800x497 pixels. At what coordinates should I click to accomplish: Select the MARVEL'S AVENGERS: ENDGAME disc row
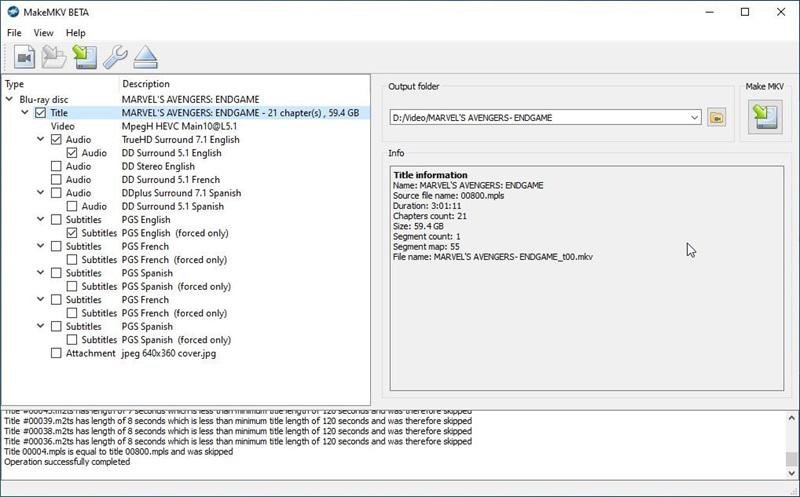[186, 100]
